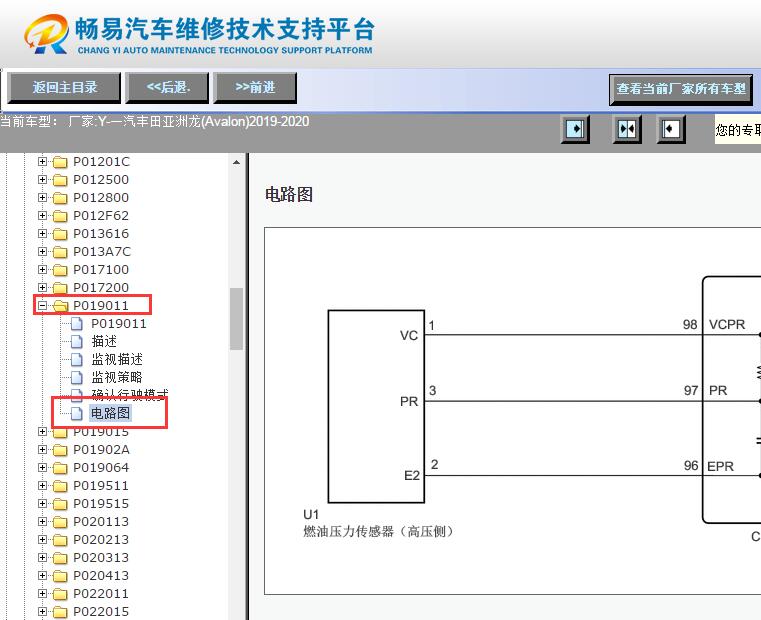Viewport: 761px width, 620px height.
Task: Open the child P019011 document
Action: point(119,323)
